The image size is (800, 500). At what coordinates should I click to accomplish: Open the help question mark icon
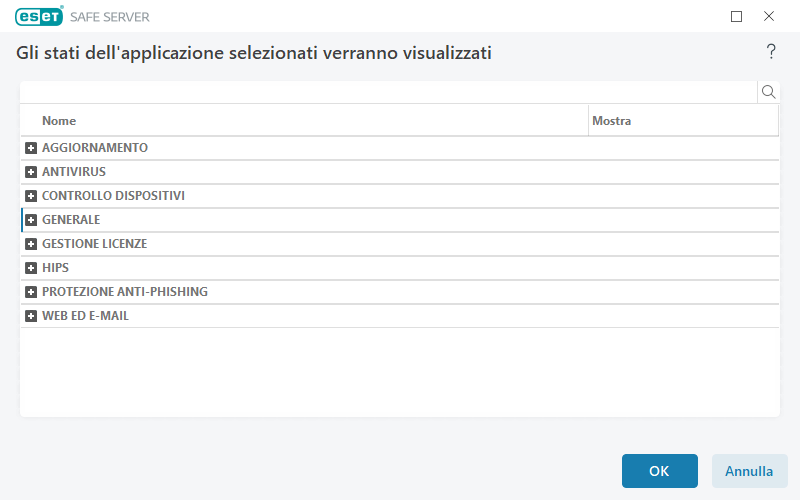(771, 52)
